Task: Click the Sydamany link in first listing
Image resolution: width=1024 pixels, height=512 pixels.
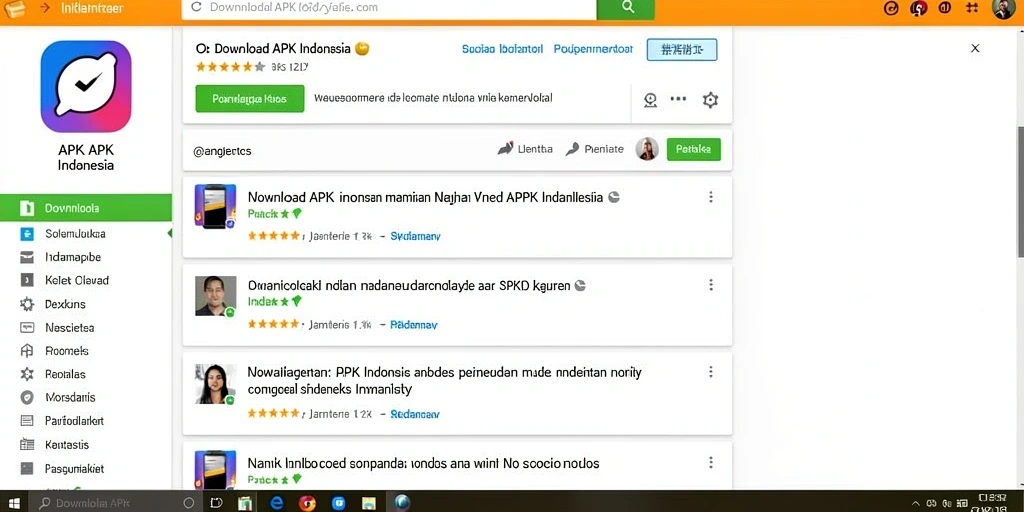Action: pyautogui.click(x=415, y=236)
